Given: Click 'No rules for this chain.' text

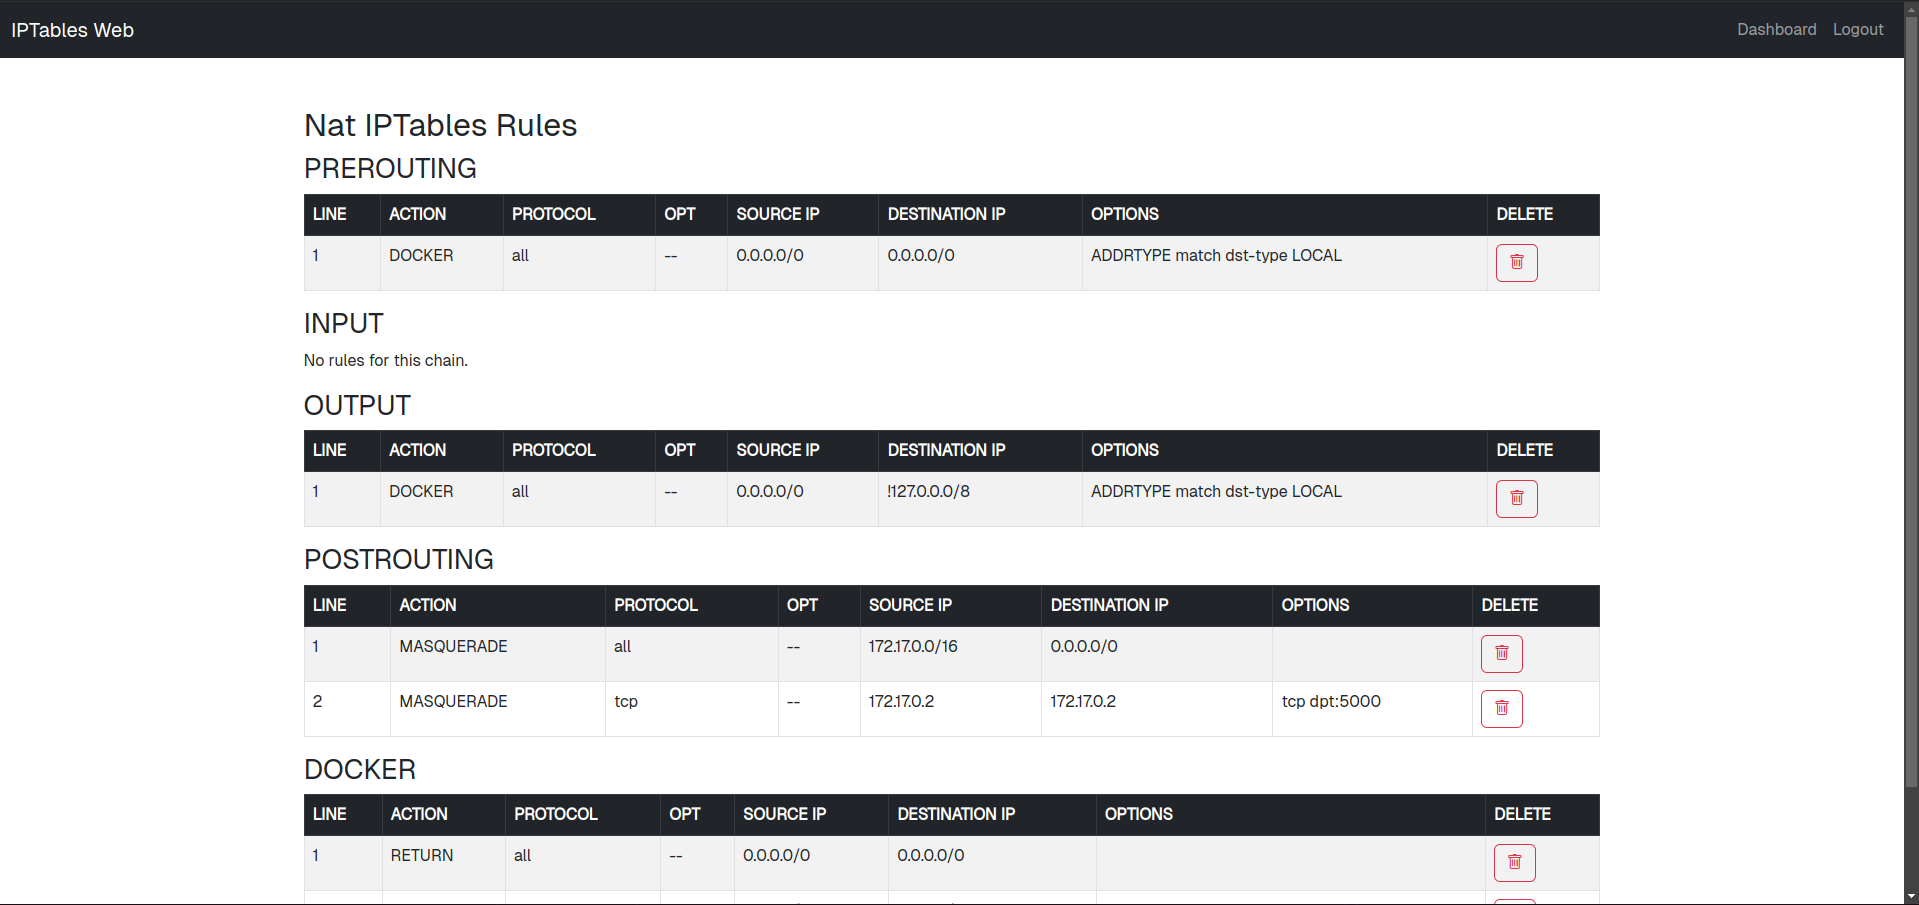Looking at the screenshot, I should (x=385, y=360).
